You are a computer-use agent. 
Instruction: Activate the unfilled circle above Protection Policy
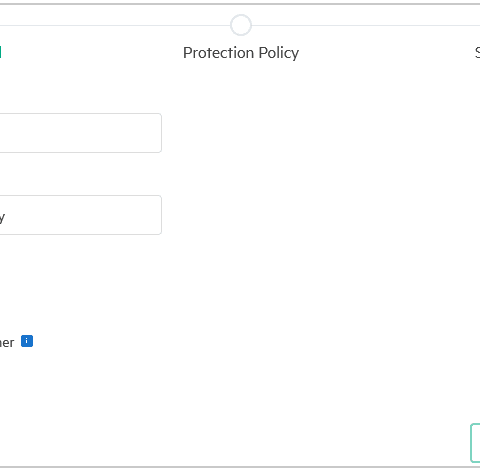pyautogui.click(x=241, y=25)
